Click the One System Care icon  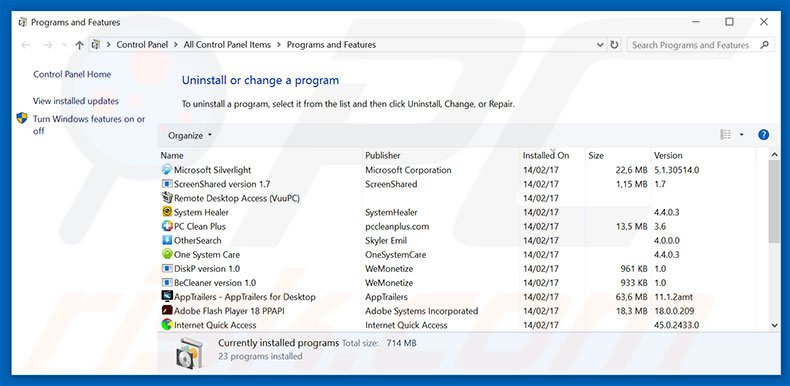pyautogui.click(x=167, y=254)
